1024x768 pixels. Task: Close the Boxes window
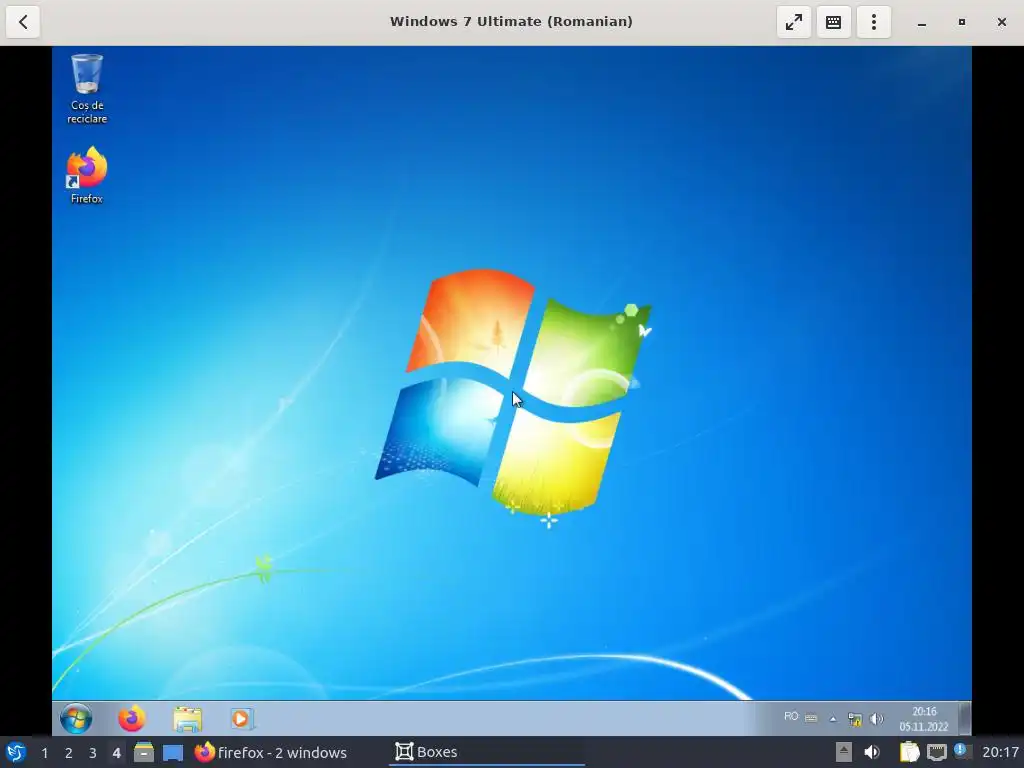tap(1001, 22)
